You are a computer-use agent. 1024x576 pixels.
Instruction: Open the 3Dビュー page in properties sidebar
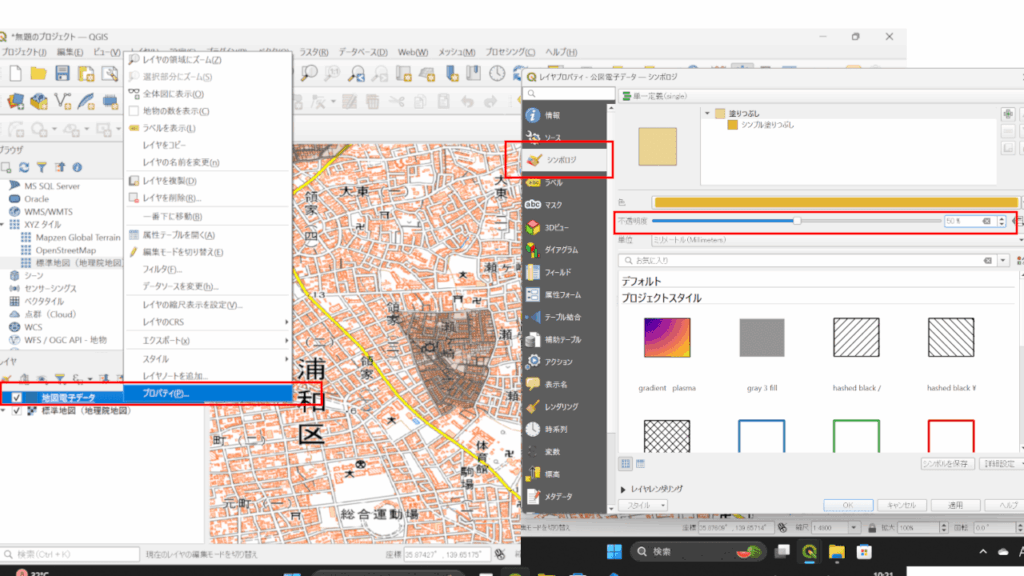(565, 228)
